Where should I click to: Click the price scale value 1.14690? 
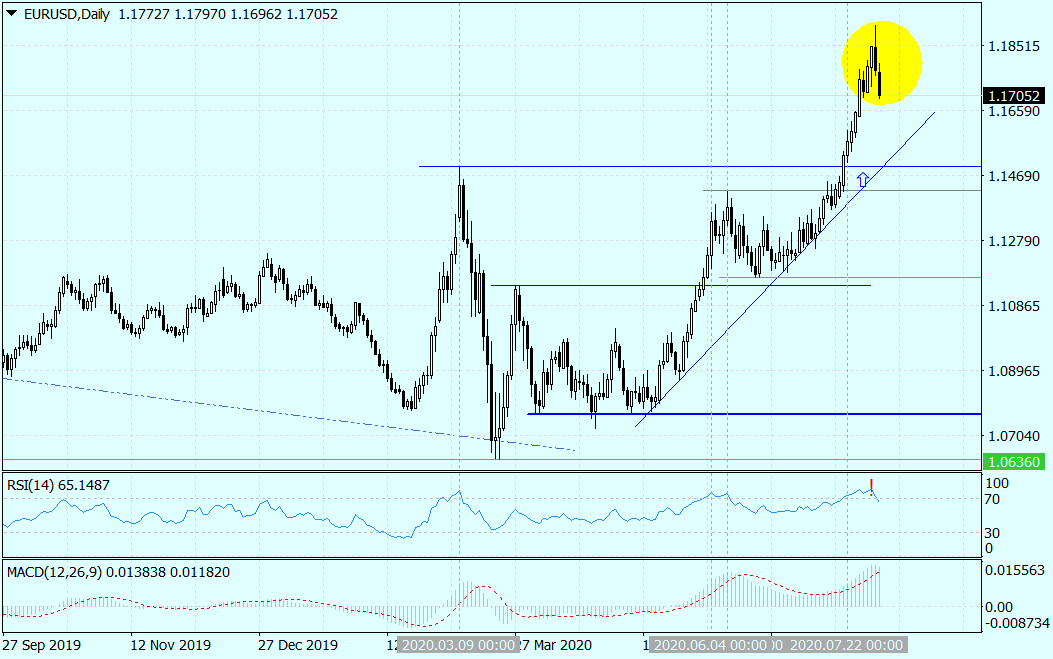1014,176
